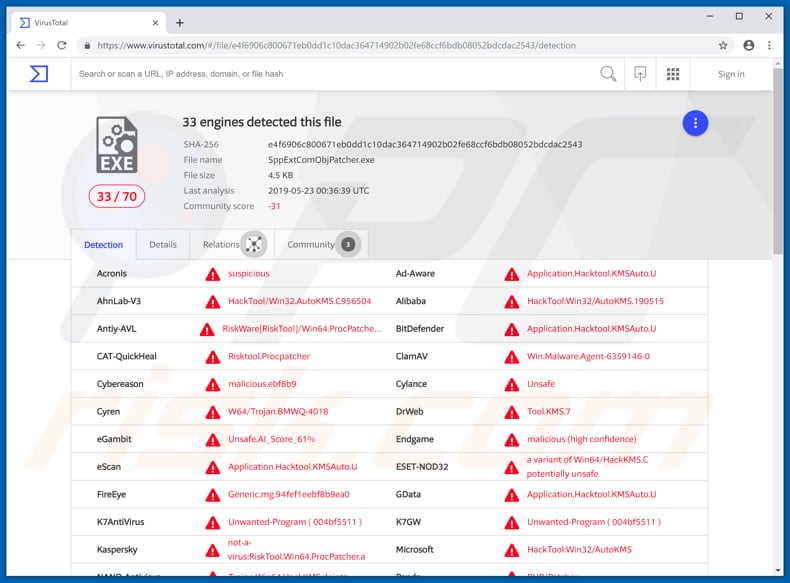
Task: Click the EXE file type icon
Action: pos(117,145)
